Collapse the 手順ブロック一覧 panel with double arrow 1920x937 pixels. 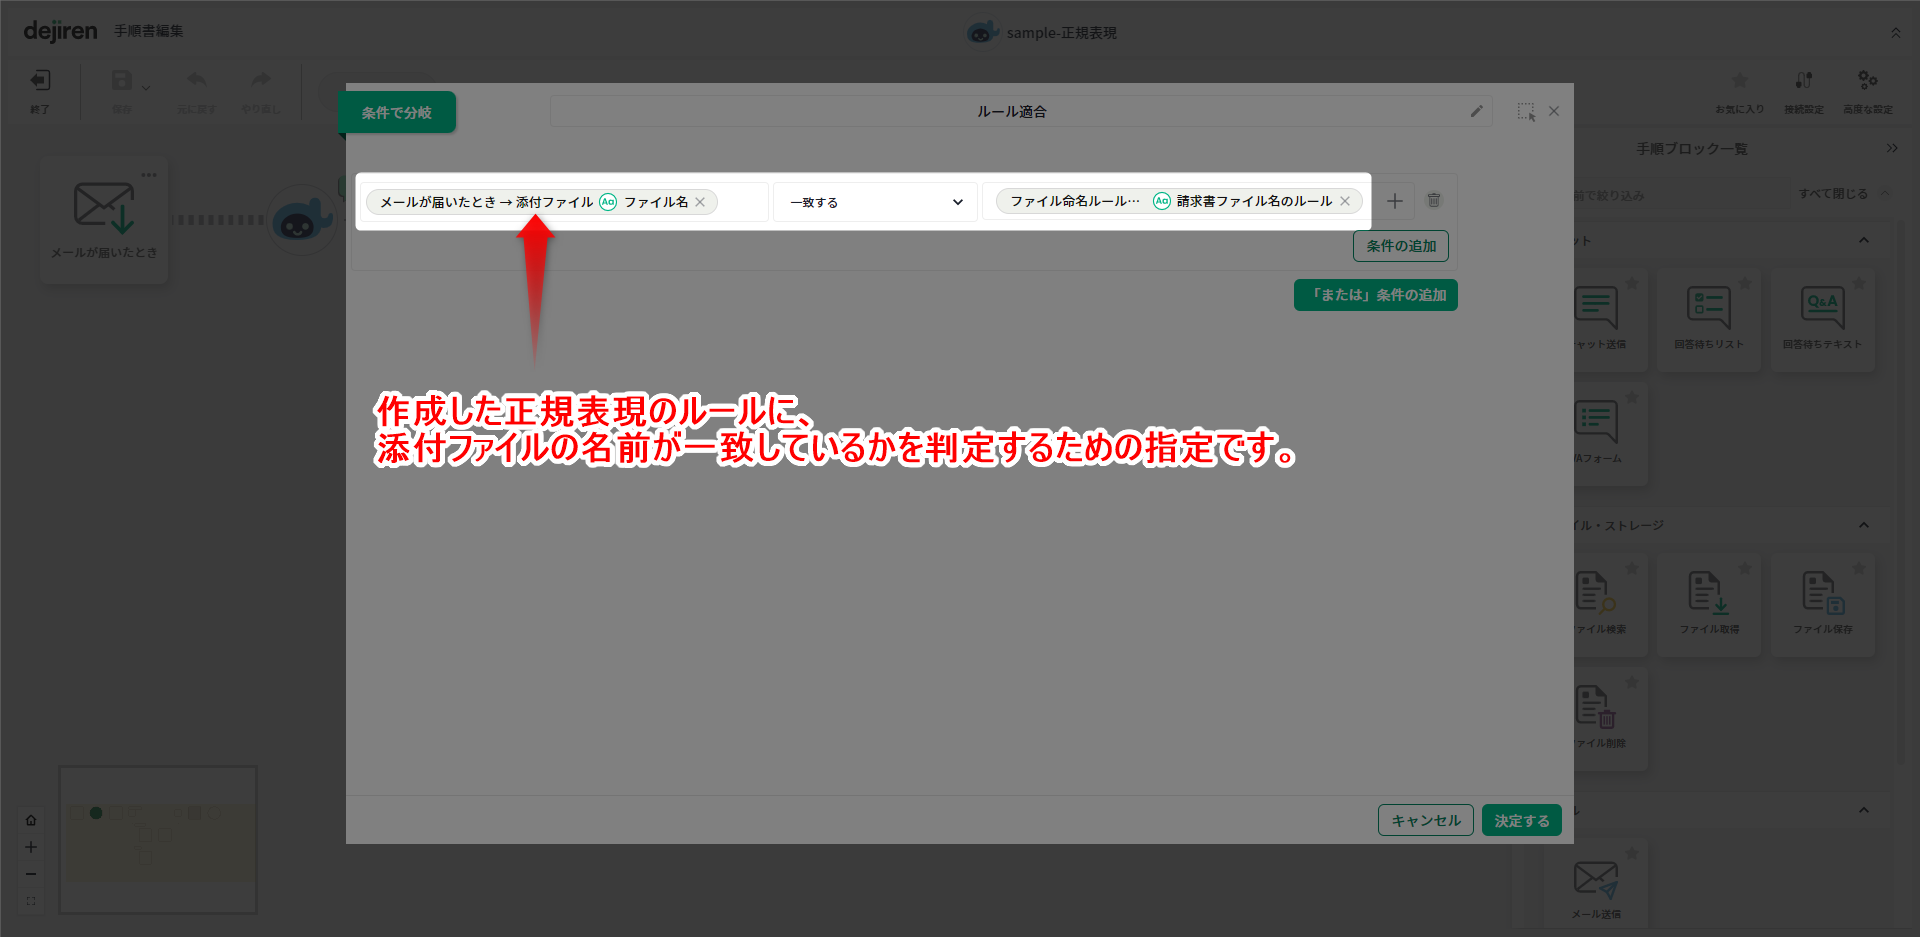1892,148
